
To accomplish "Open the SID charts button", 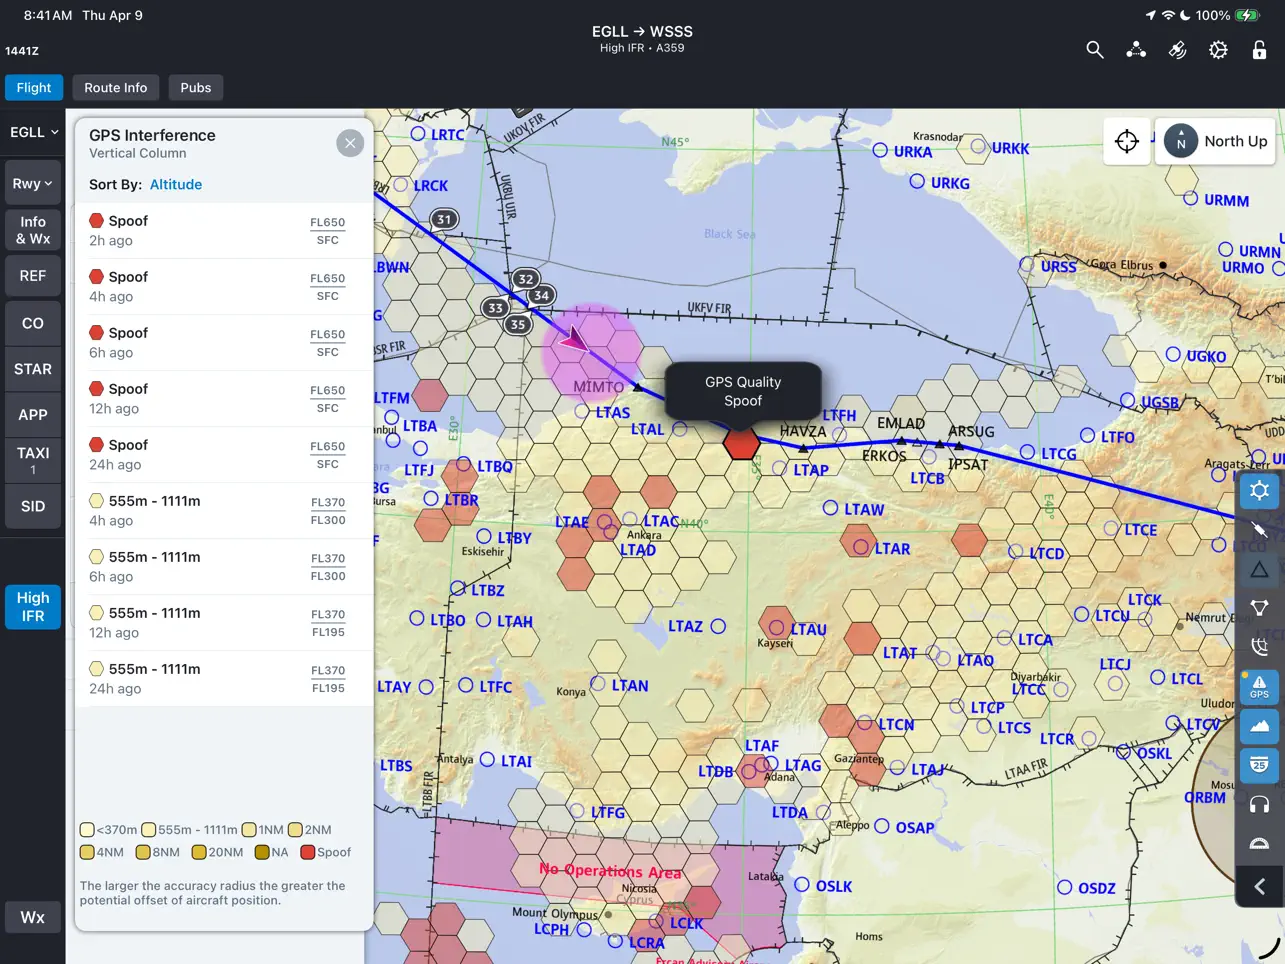I will [33, 506].
